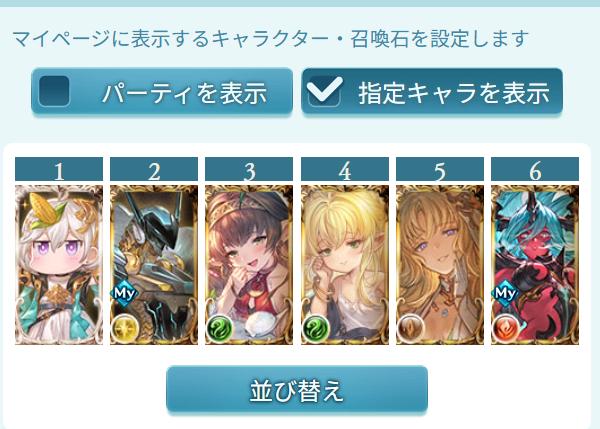Click the My badge on the red demon card

[x=505, y=294]
